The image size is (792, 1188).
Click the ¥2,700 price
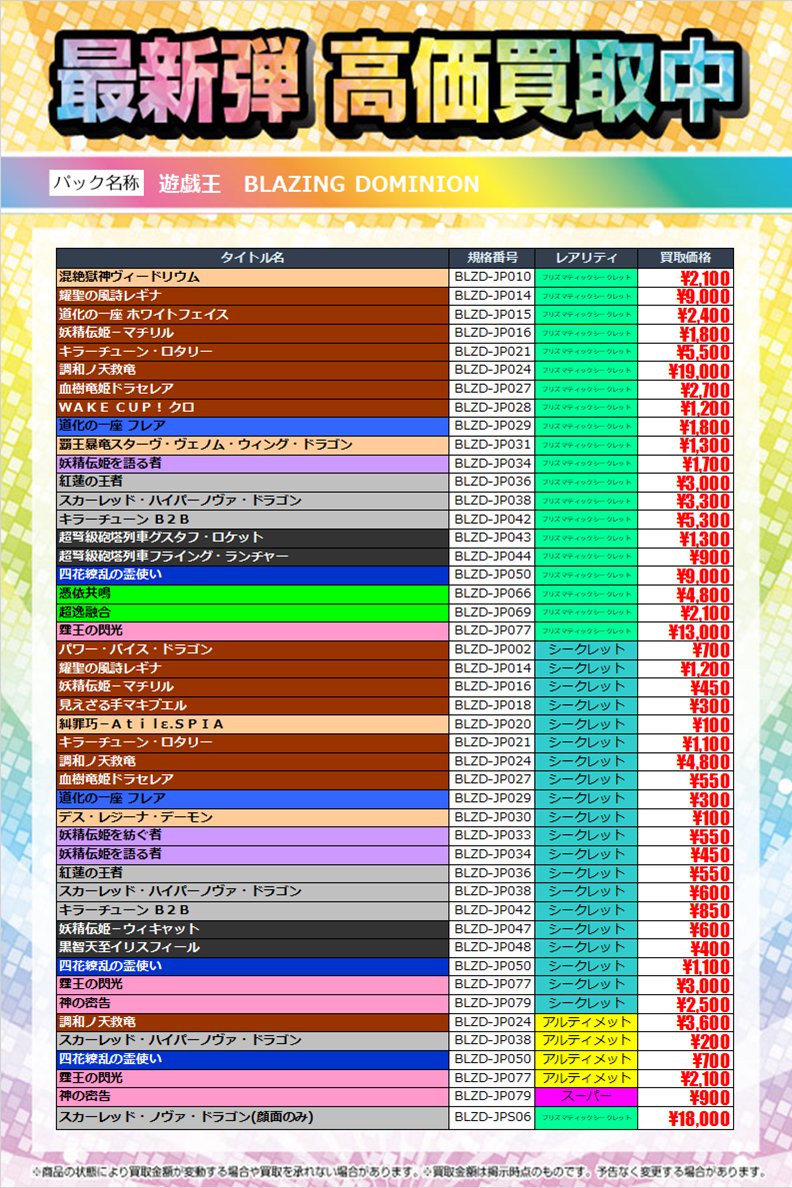705,390
